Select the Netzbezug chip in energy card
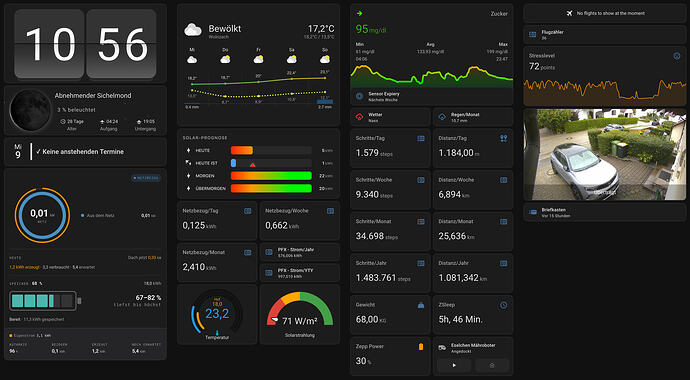 [x=146, y=178]
